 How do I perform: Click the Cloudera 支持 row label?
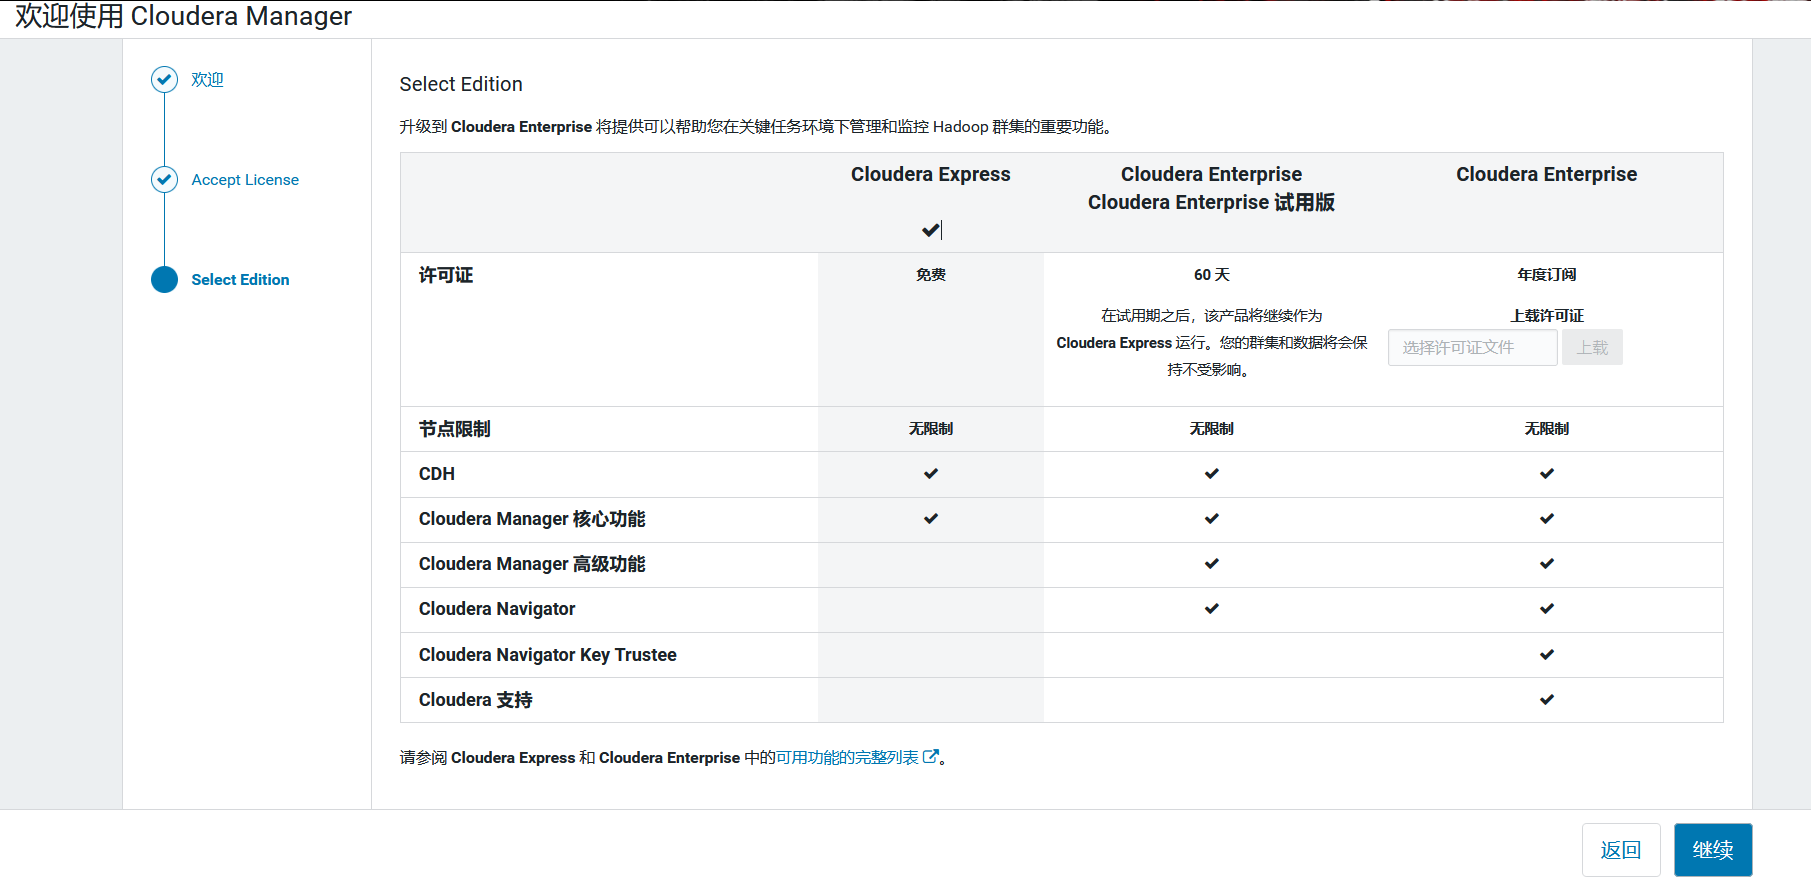tap(476, 700)
